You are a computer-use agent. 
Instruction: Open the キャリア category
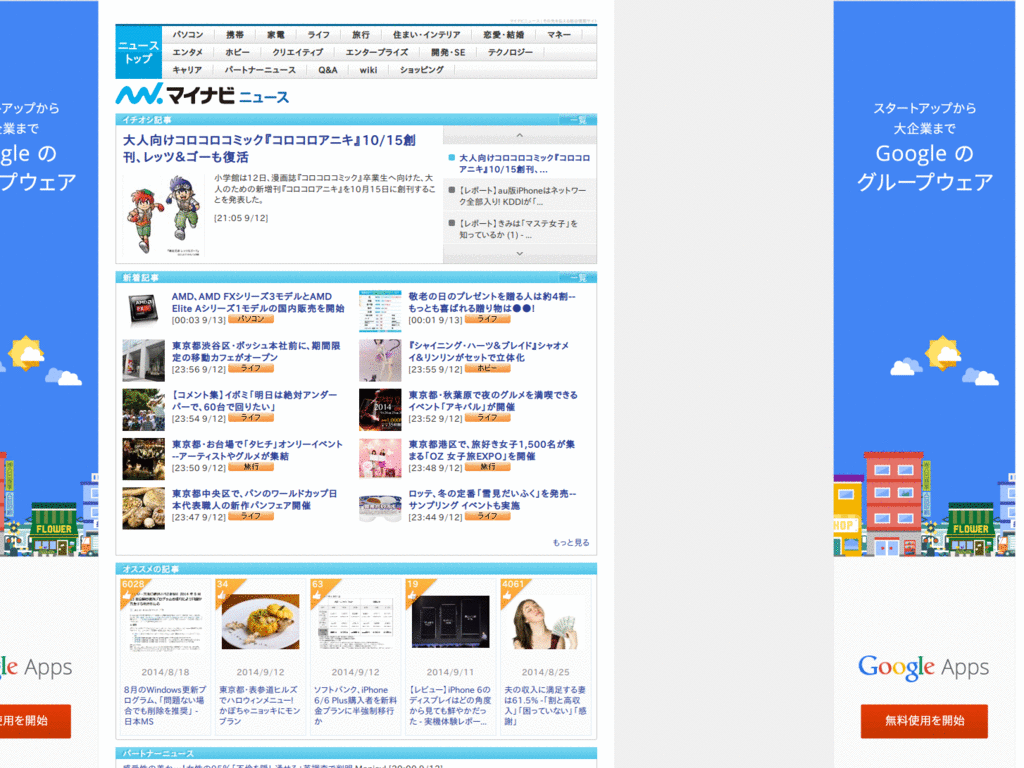pyautogui.click(x=187, y=70)
